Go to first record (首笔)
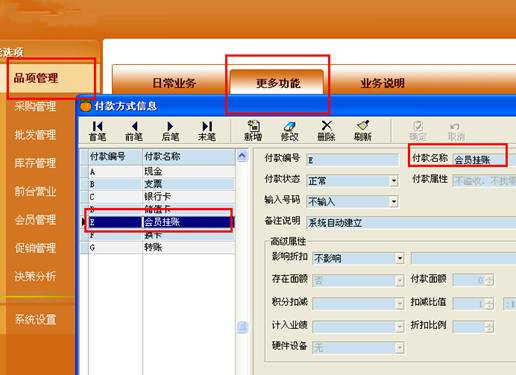The width and height of the screenshot is (516, 375). (x=98, y=131)
